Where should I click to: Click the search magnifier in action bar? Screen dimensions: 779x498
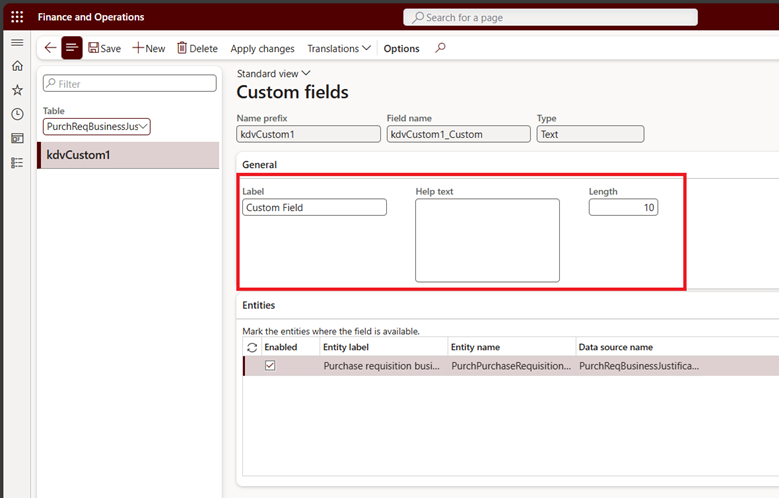(440, 48)
